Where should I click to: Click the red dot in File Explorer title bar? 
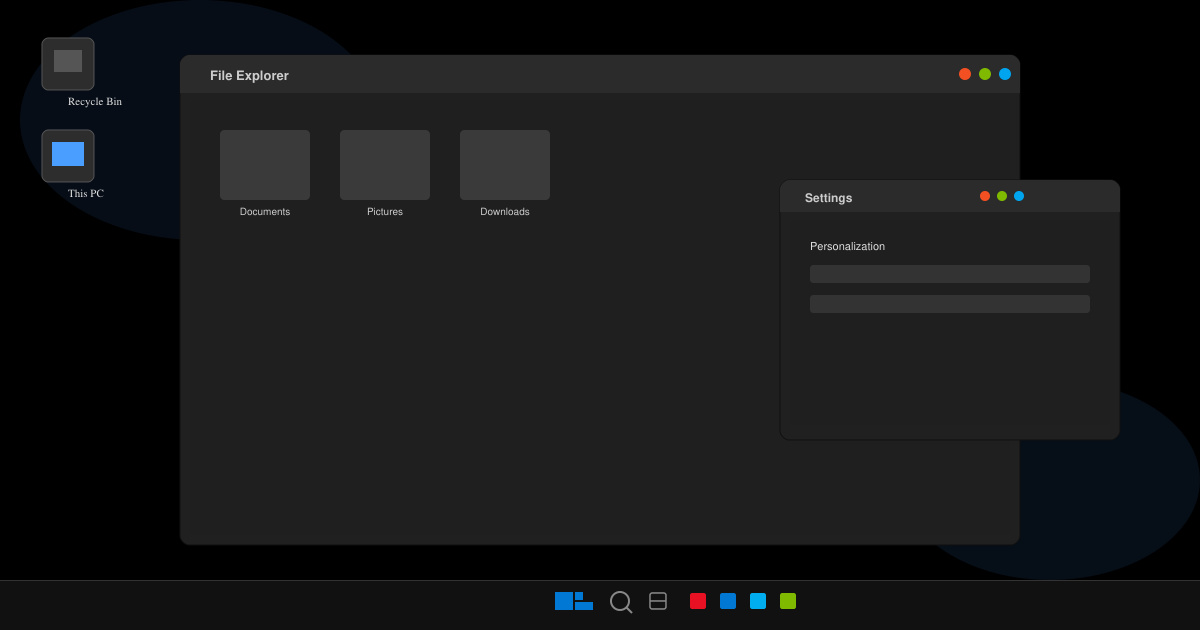965,74
